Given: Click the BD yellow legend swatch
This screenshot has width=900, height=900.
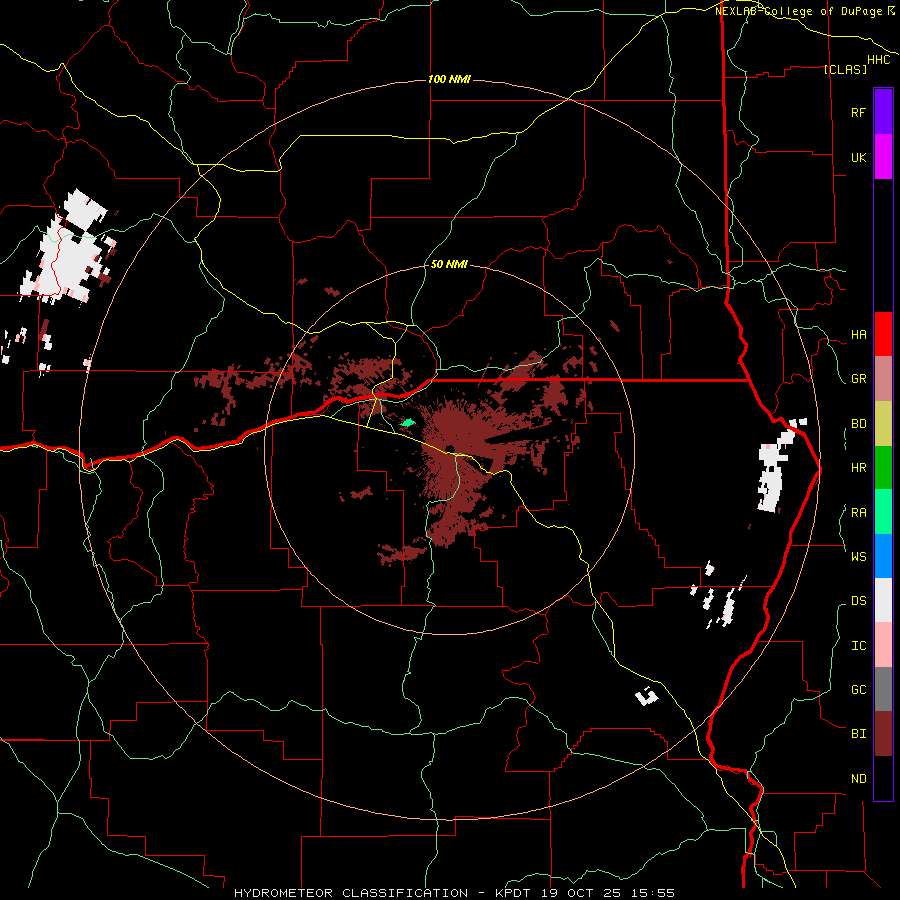Looking at the screenshot, I should (x=883, y=423).
